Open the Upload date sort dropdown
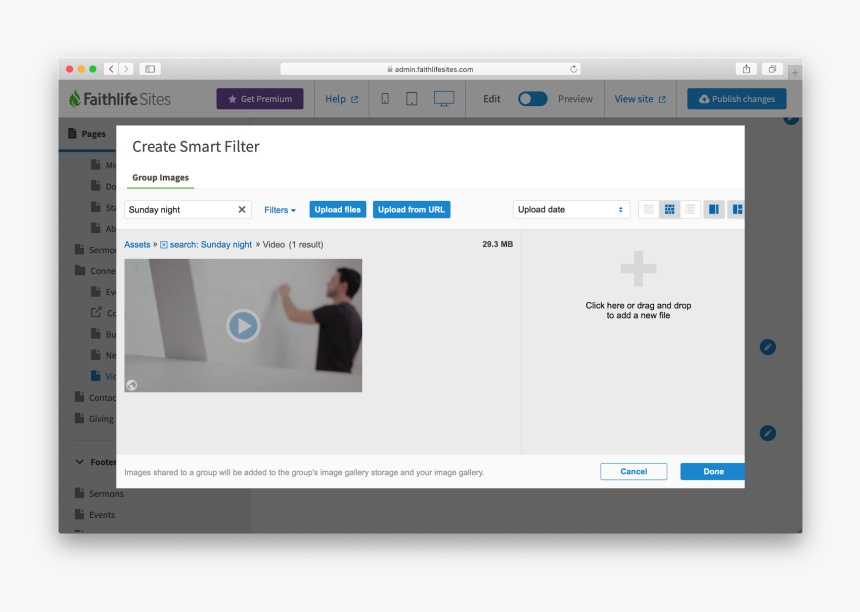The height and width of the screenshot is (612, 860). coord(571,210)
